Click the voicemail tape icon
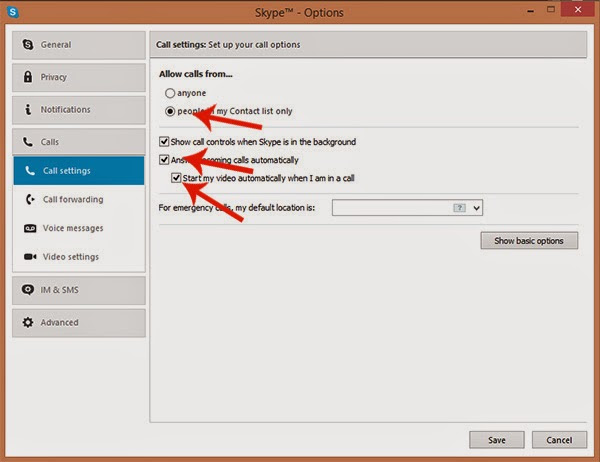This screenshot has height=462, width=600. click(x=30, y=228)
